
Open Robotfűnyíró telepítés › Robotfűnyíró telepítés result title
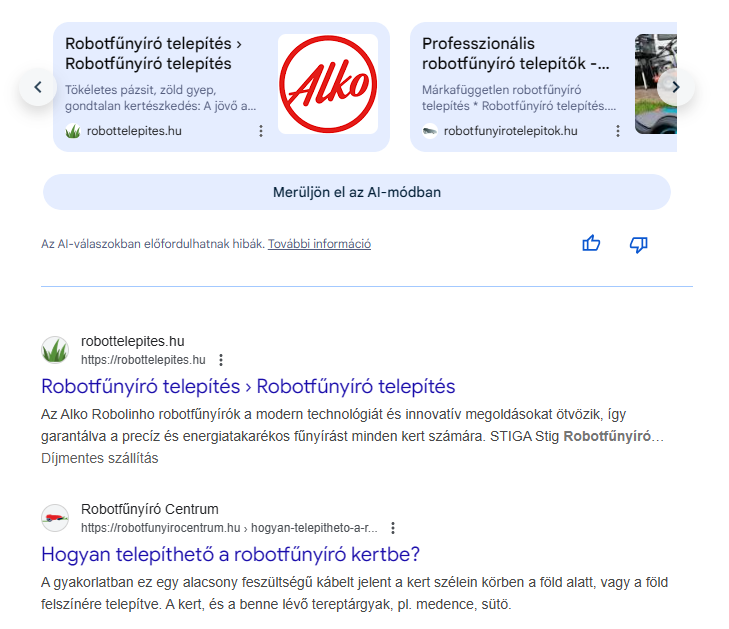(x=248, y=386)
